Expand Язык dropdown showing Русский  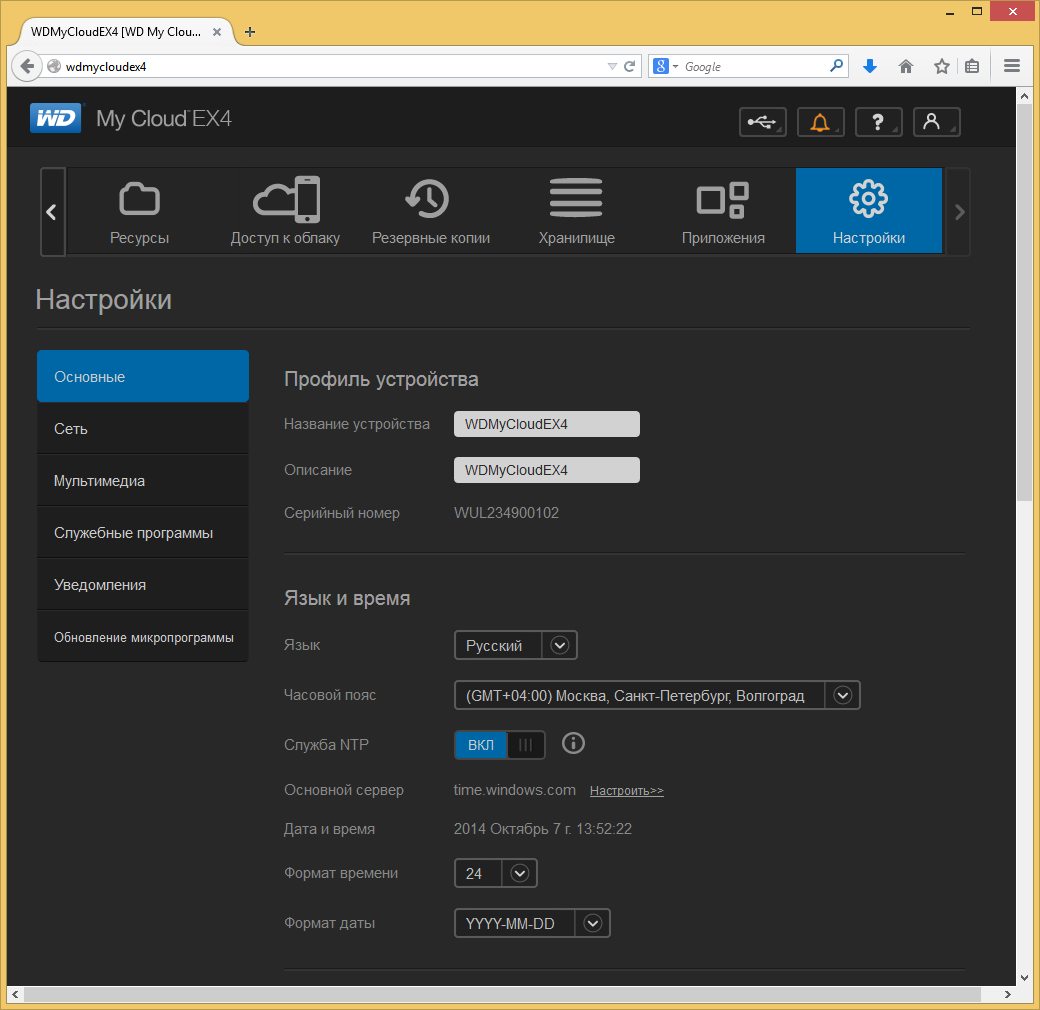click(x=516, y=645)
